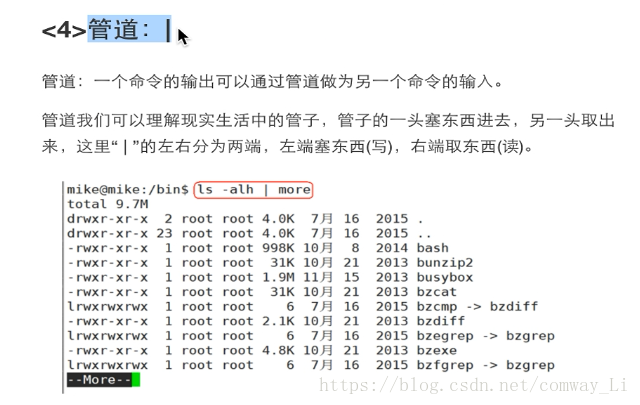Click the paragraph line starting '管道我们可以理解现实生活中的管子'
Screen dimensions: 640x405
click(328, 120)
